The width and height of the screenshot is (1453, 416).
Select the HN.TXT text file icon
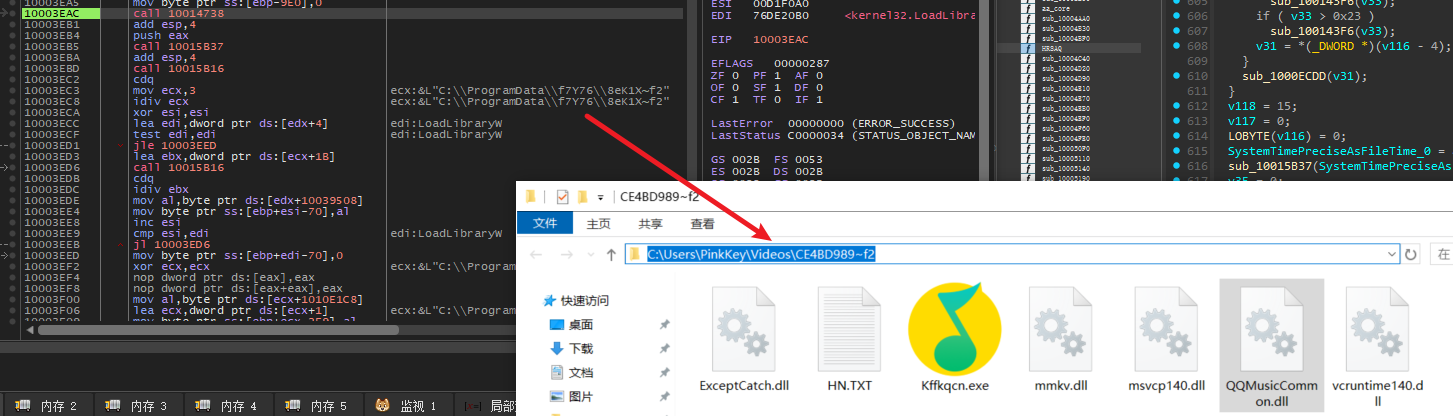849,328
